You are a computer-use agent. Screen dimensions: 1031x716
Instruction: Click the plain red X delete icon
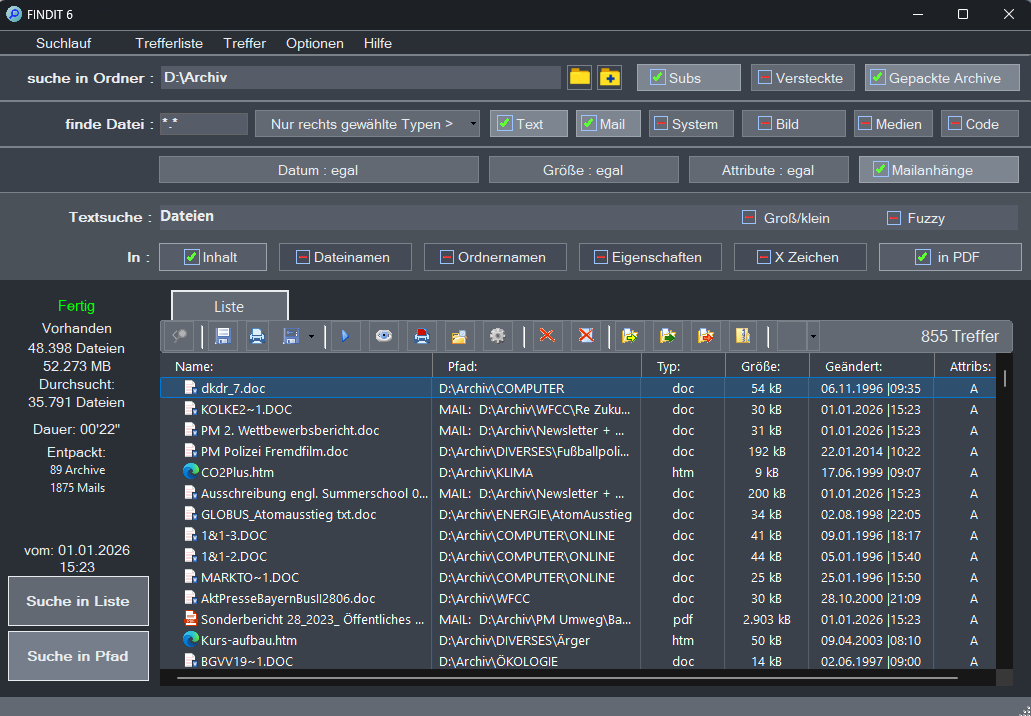[547, 337]
